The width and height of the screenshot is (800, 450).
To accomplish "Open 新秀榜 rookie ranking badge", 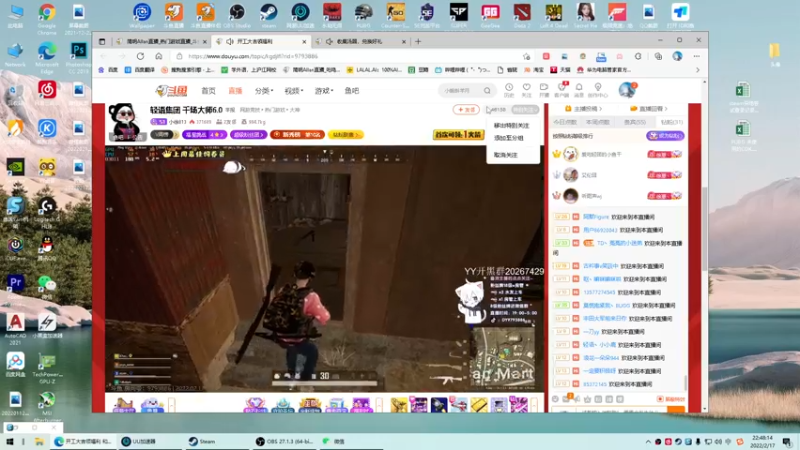I will (297, 135).
